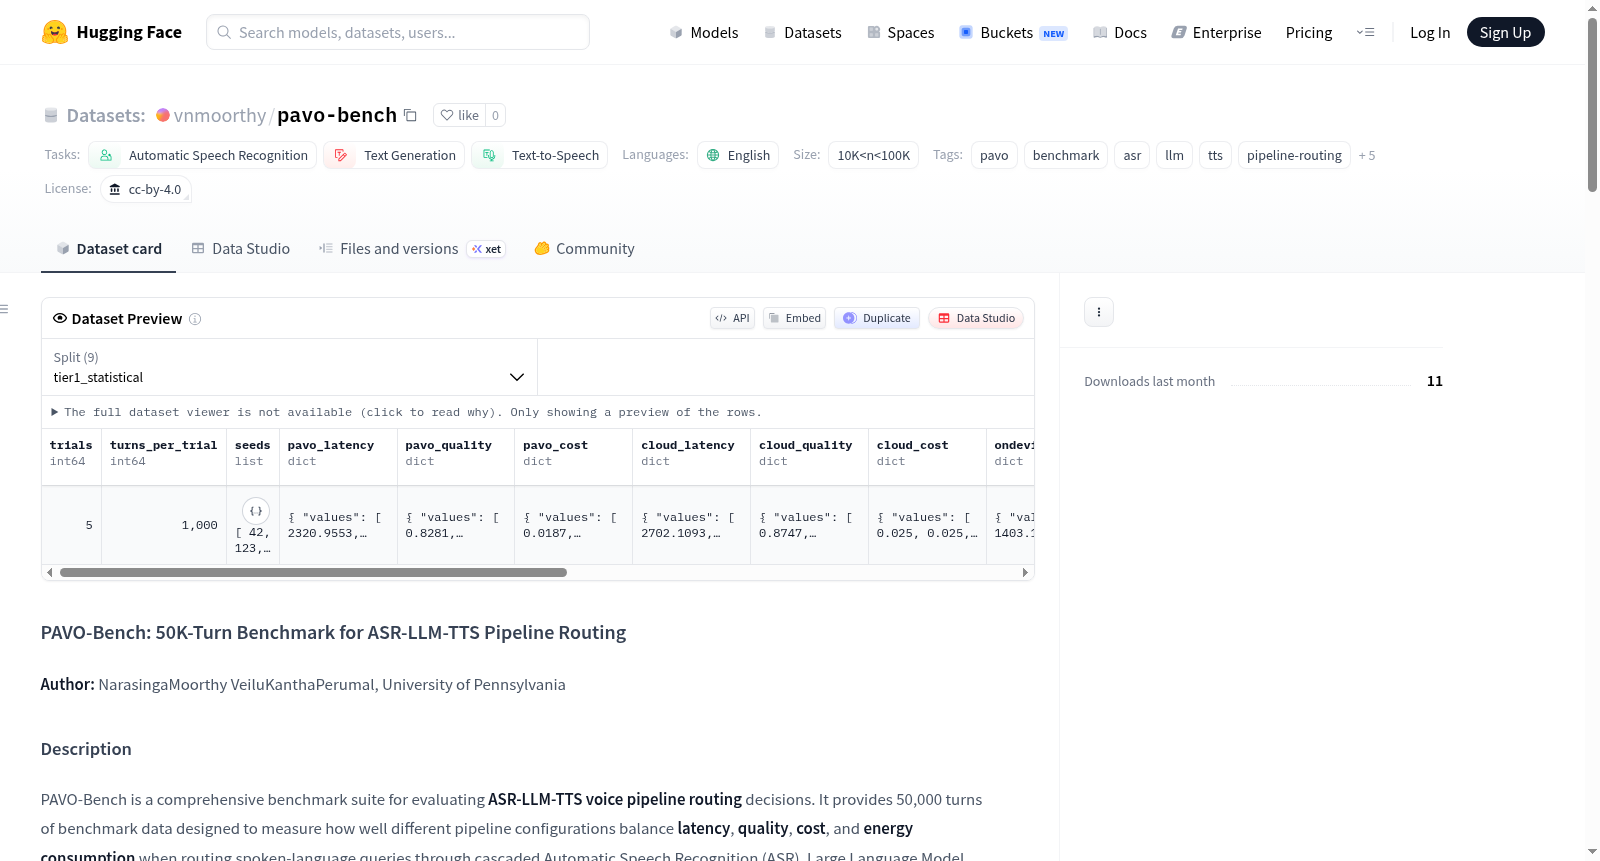Open the three-dot options menu in sidebar

[1099, 312]
